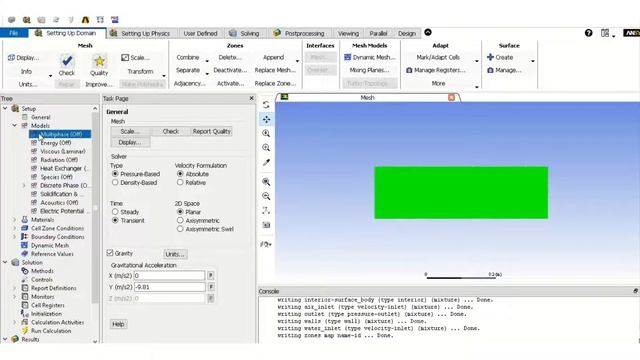Click the Reference Values tree icon
The image size is (640, 360).
(24, 254)
